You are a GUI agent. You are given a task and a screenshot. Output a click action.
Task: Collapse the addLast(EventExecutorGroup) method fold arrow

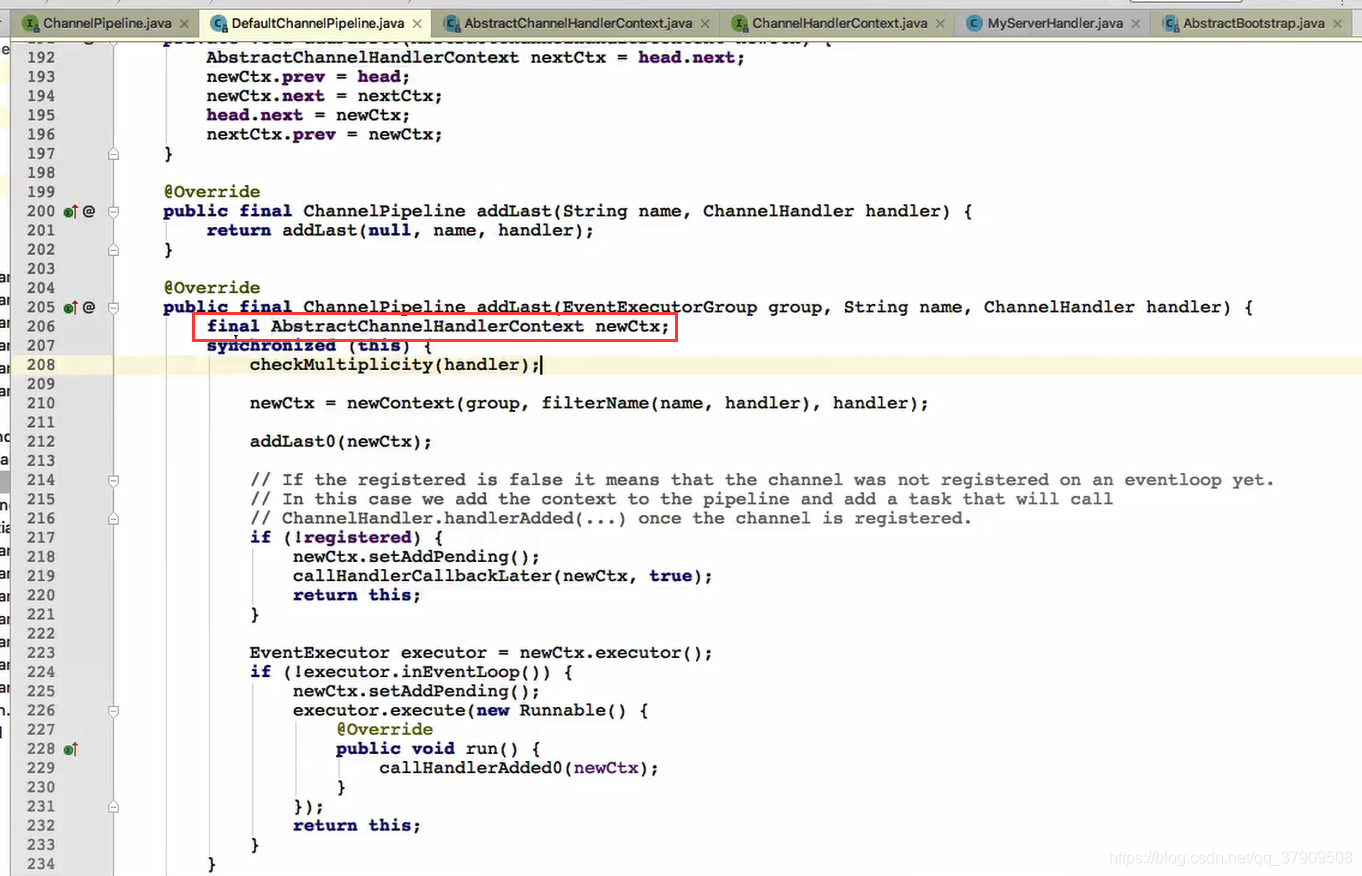(113, 307)
